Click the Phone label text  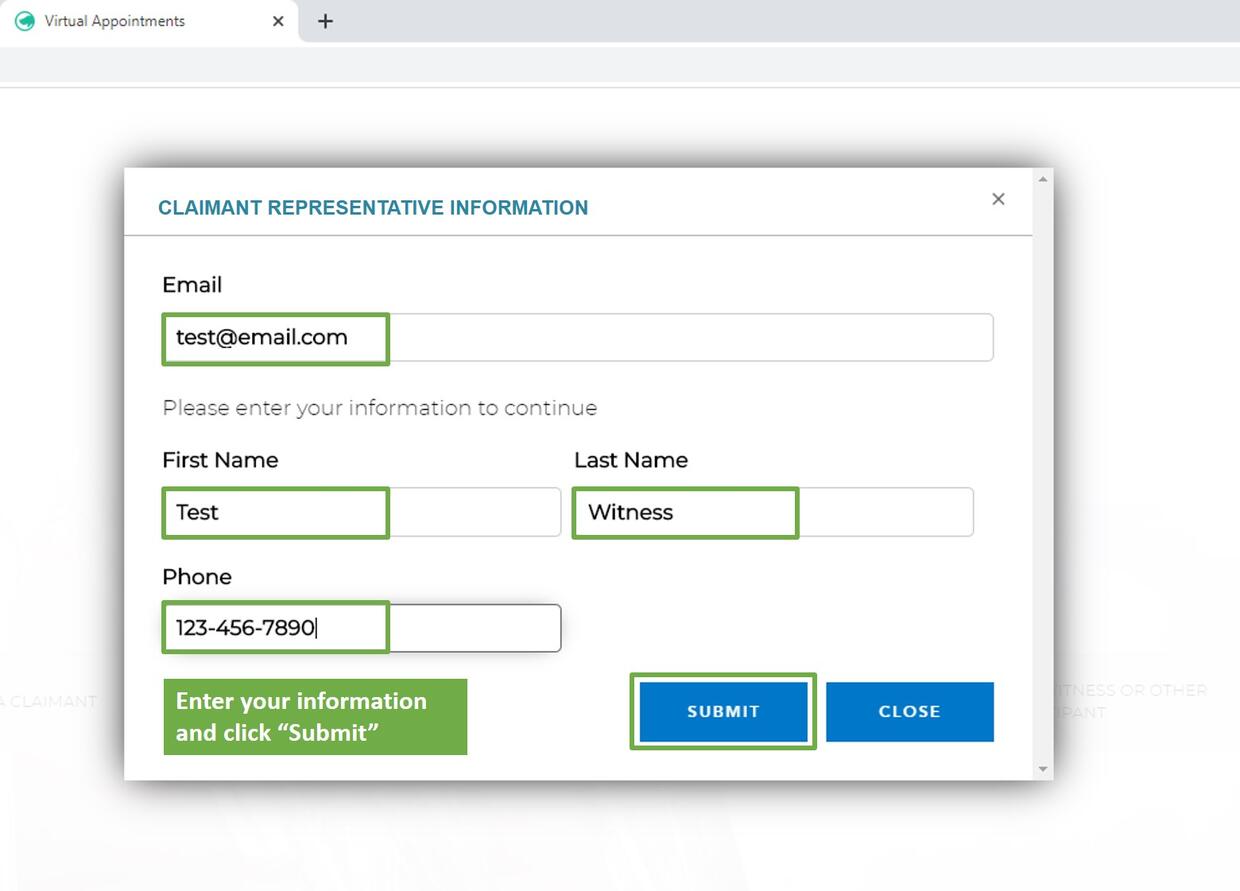coord(197,577)
